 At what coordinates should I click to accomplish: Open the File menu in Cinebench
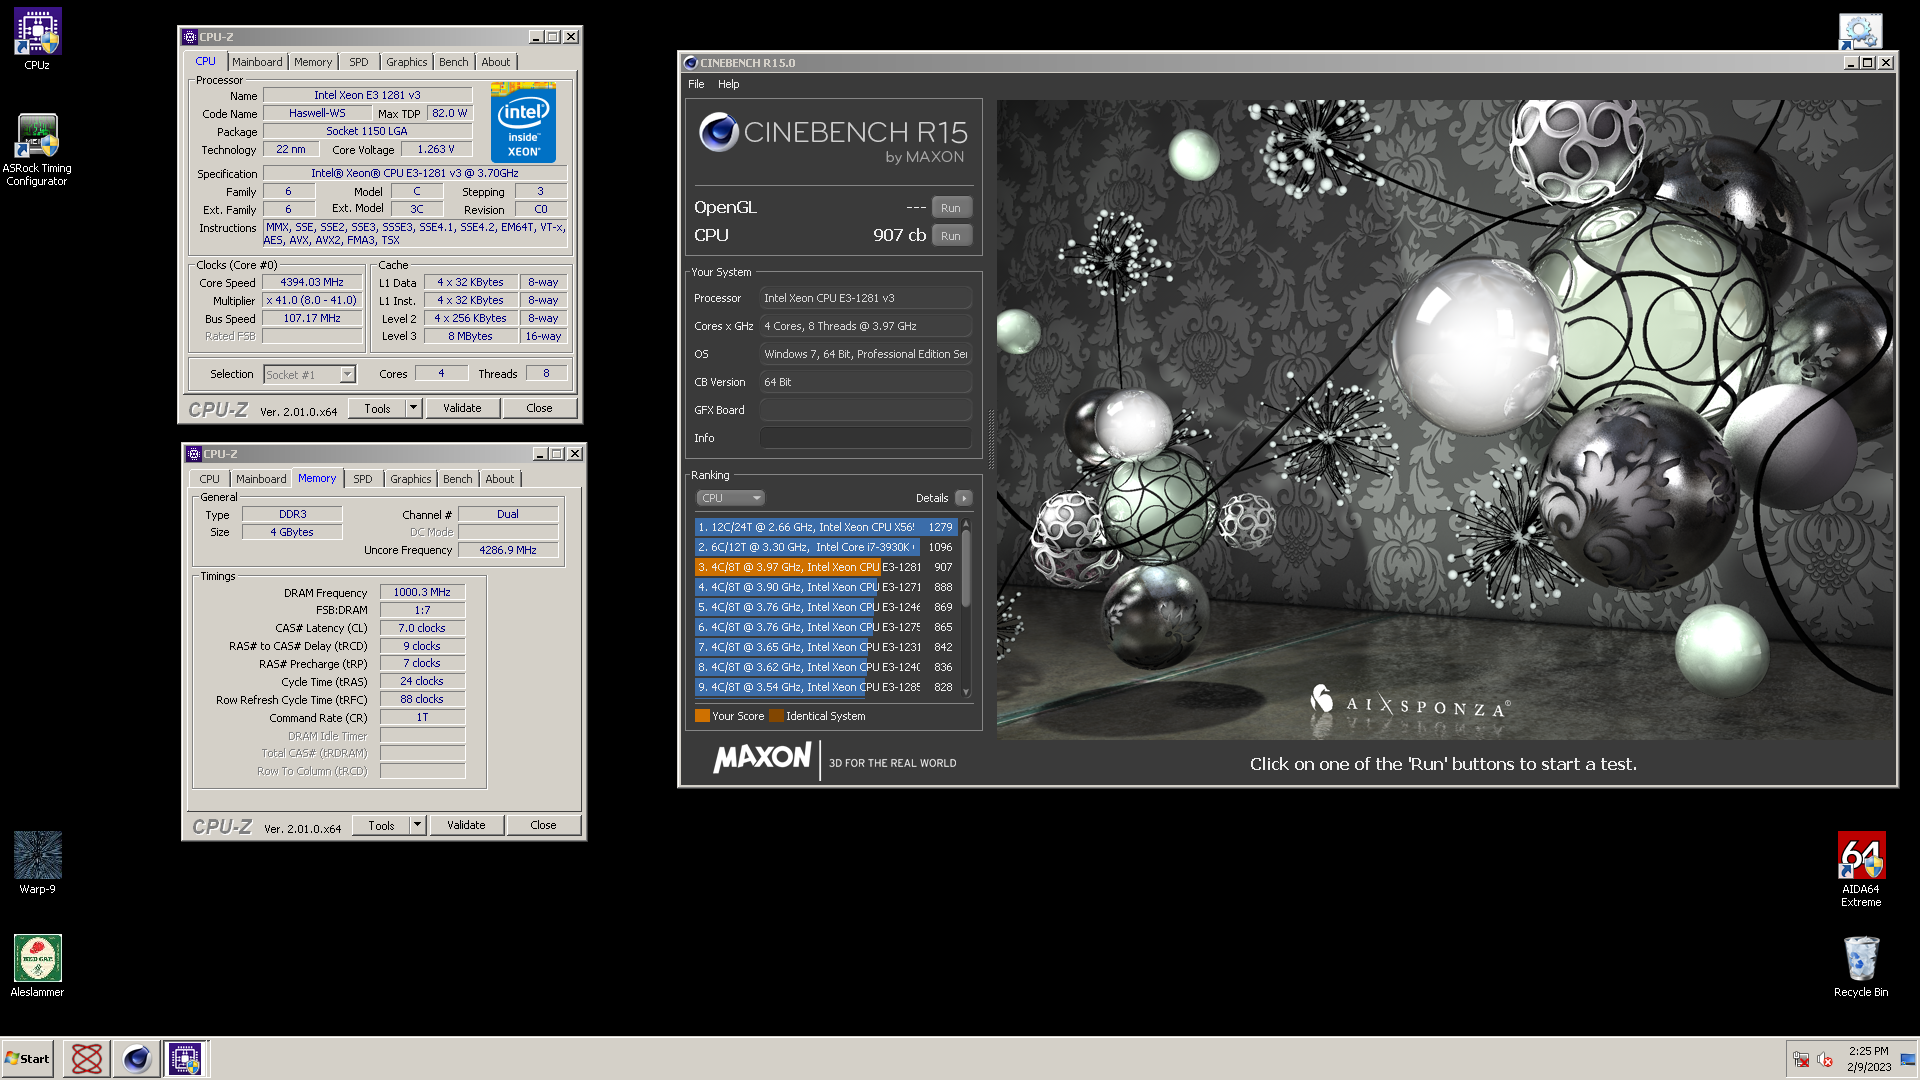[x=696, y=84]
